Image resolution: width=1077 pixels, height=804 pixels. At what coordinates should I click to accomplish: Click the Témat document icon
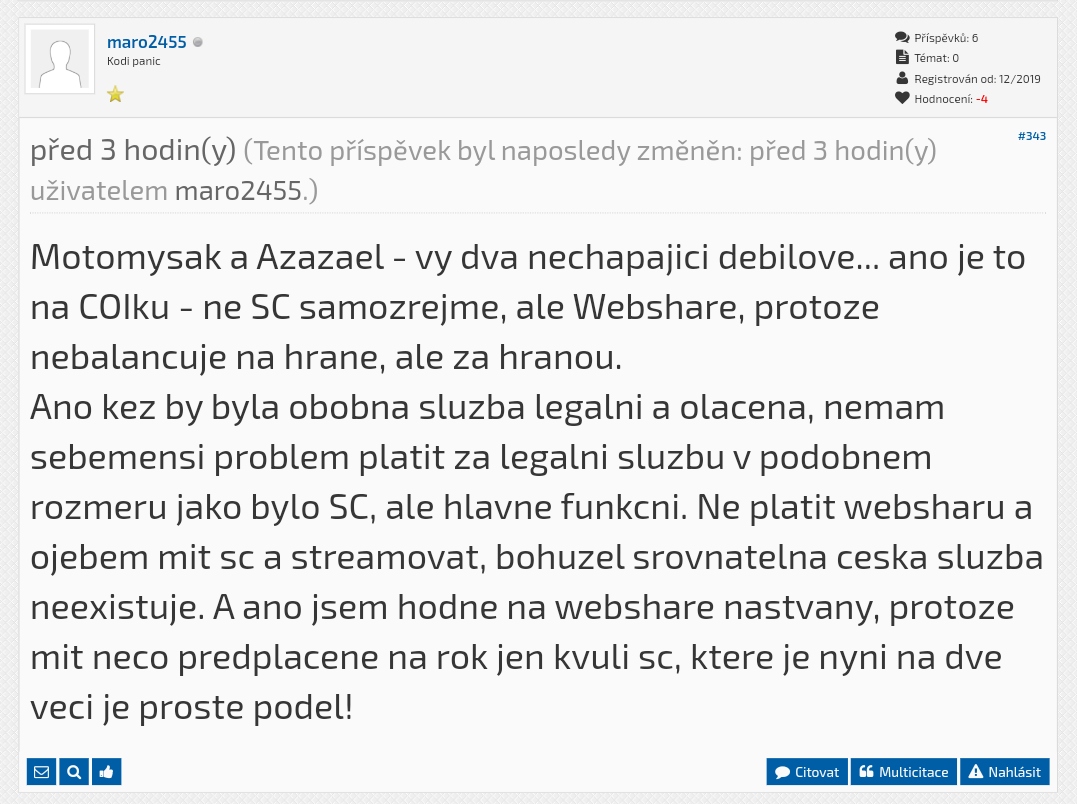pyautogui.click(x=902, y=58)
